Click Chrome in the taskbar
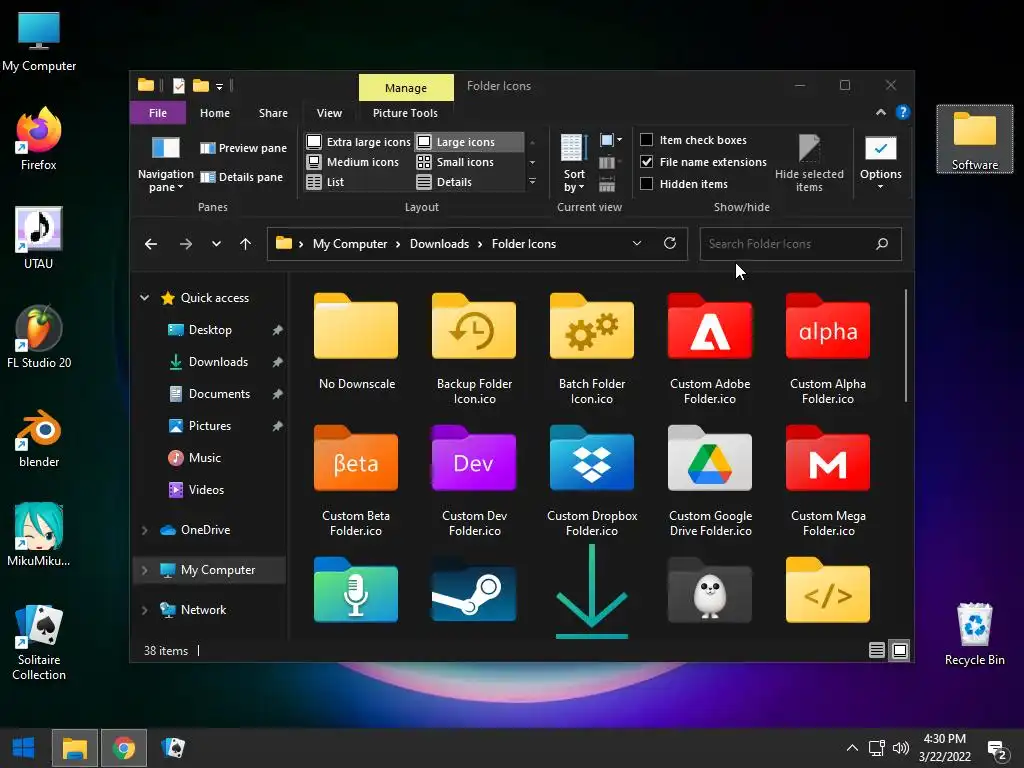 [123, 748]
